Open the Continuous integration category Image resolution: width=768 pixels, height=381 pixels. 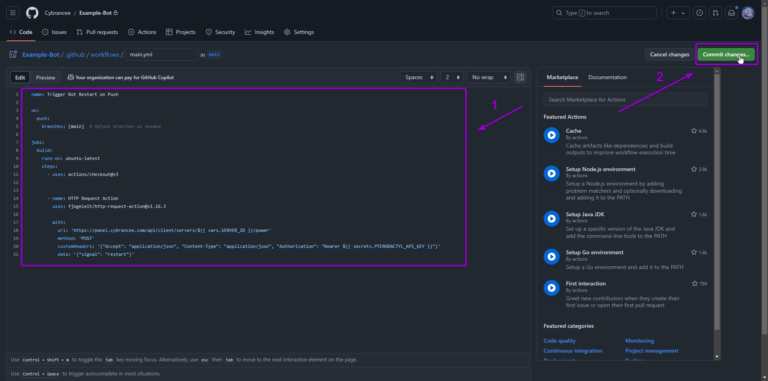(573, 351)
